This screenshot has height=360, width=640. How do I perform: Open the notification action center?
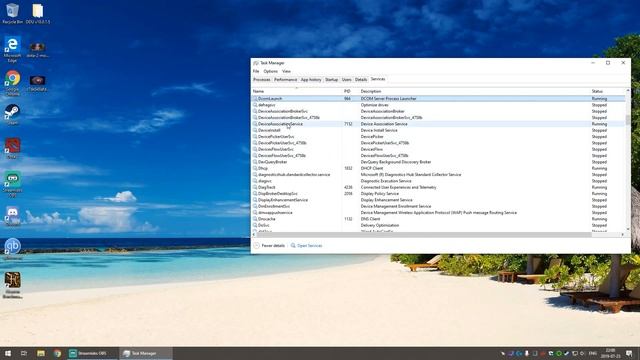(x=629, y=353)
